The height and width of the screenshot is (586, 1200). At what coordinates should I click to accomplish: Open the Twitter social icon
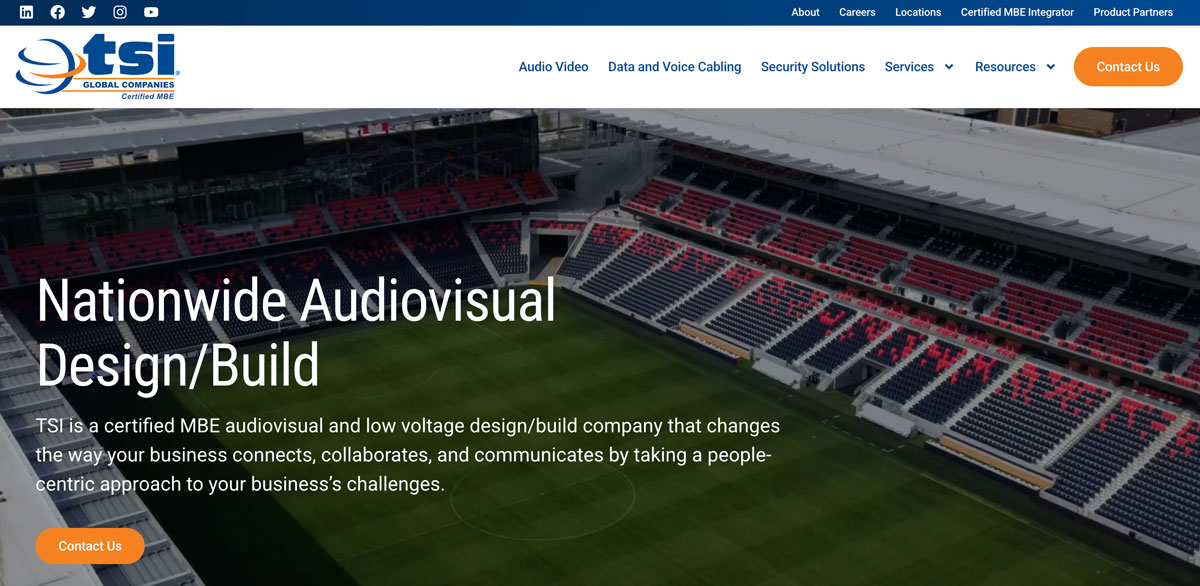click(x=88, y=12)
